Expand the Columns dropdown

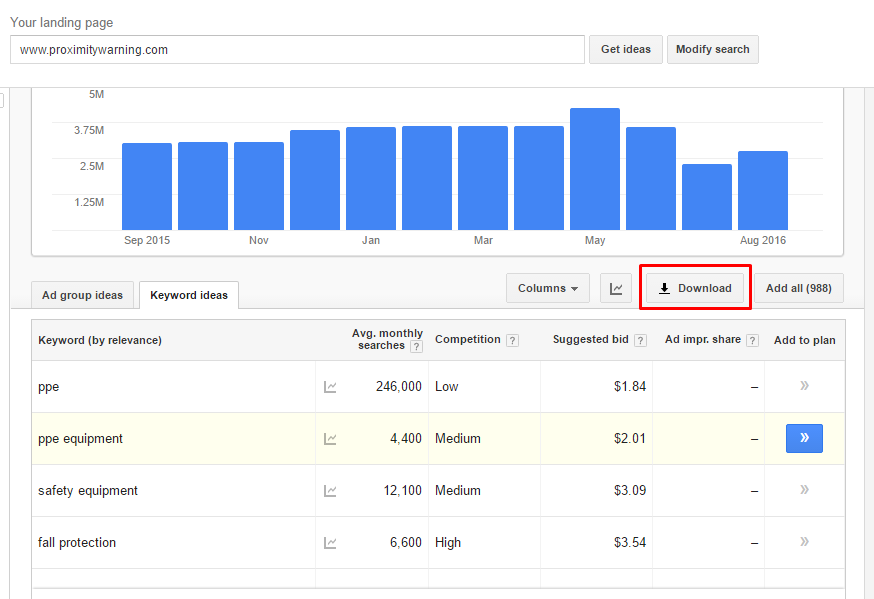(547, 289)
